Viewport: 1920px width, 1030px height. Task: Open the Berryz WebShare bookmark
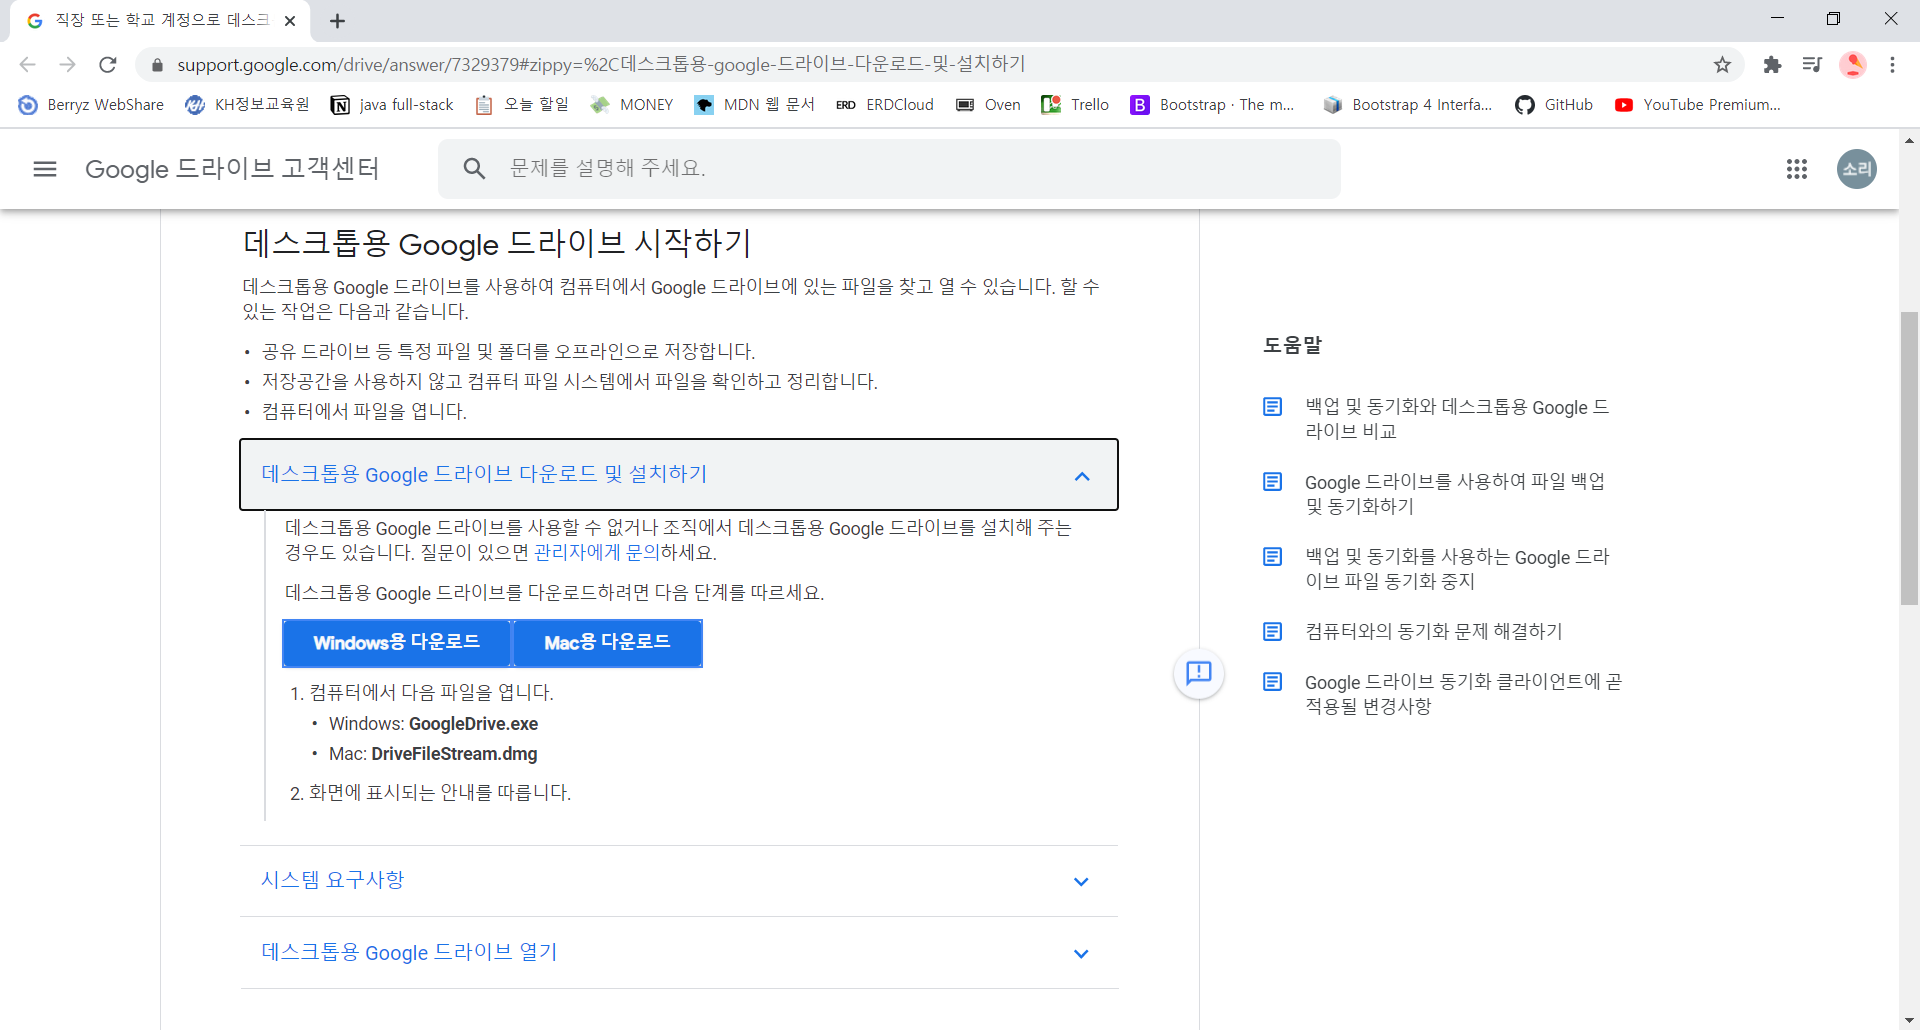tap(91, 105)
